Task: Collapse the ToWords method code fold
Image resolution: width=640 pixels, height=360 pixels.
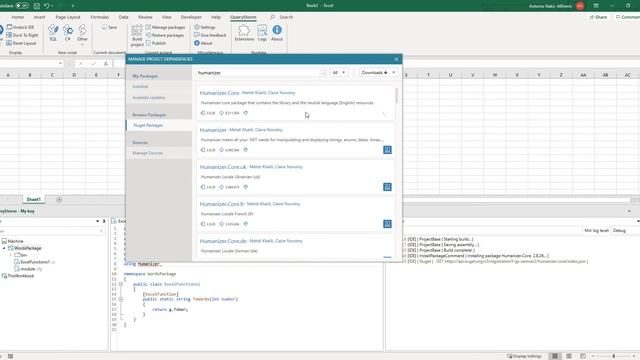Action: [x=121, y=299]
